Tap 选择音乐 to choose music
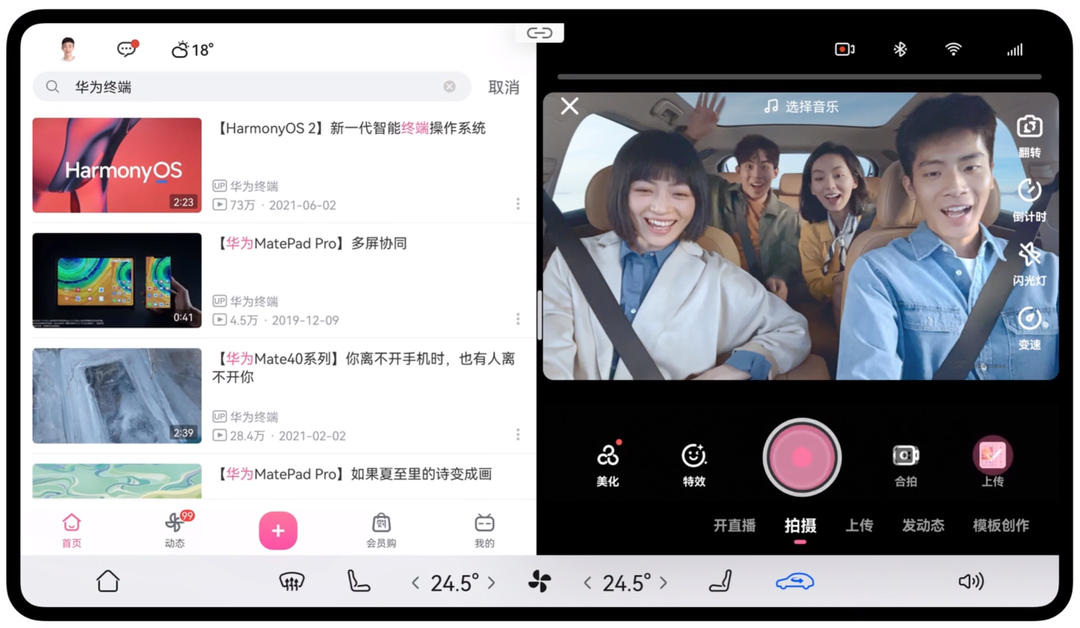The height and width of the screenshot is (628, 1080). pyautogui.click(x=801, y=106)
